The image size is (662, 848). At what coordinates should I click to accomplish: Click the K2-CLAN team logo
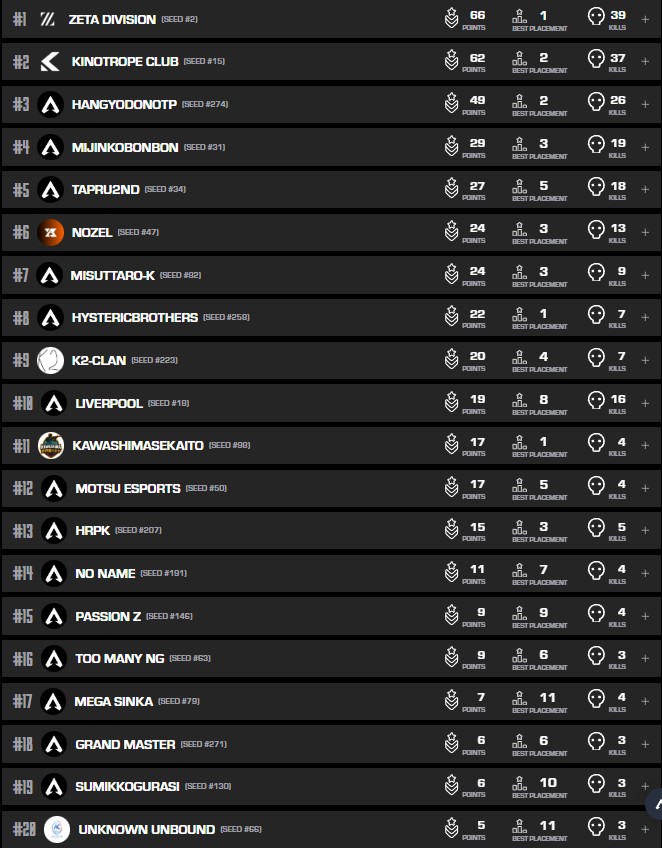point(50,360)
